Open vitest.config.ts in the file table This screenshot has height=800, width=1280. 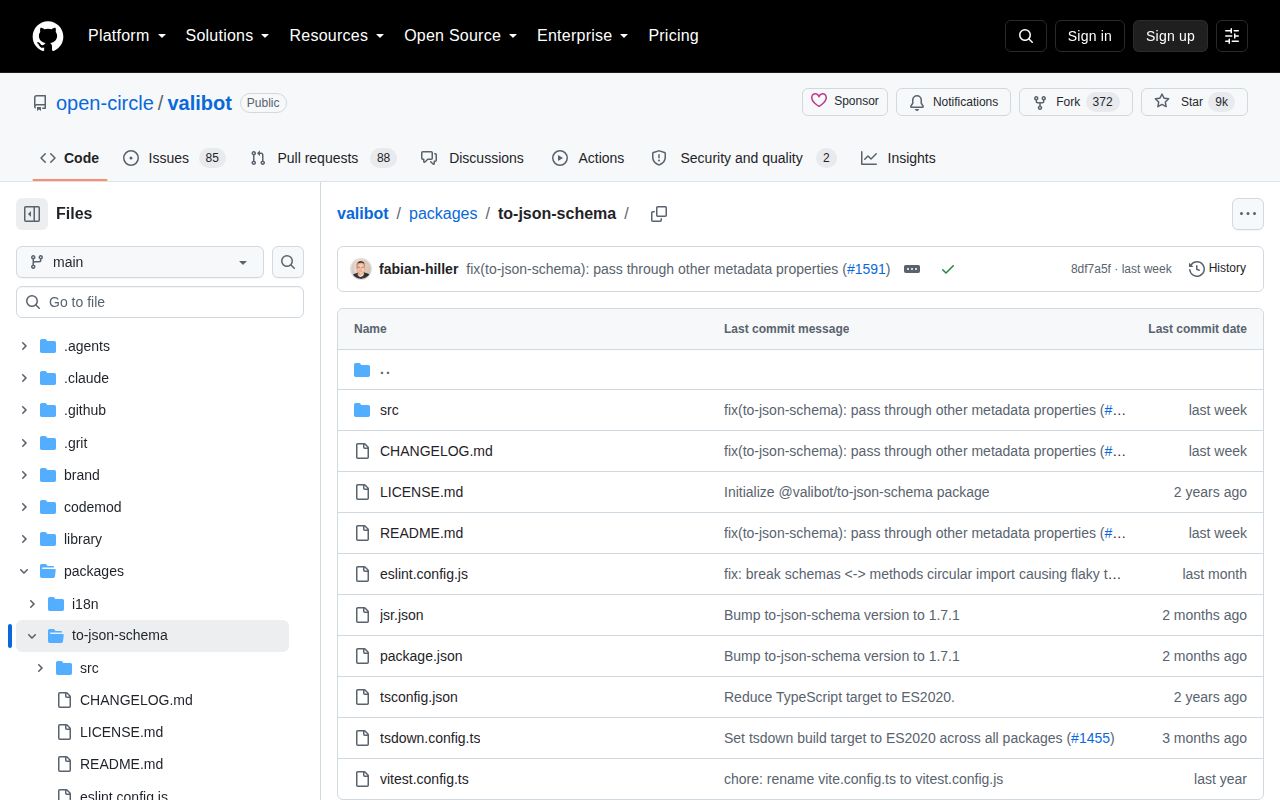[x=424, y=779]
